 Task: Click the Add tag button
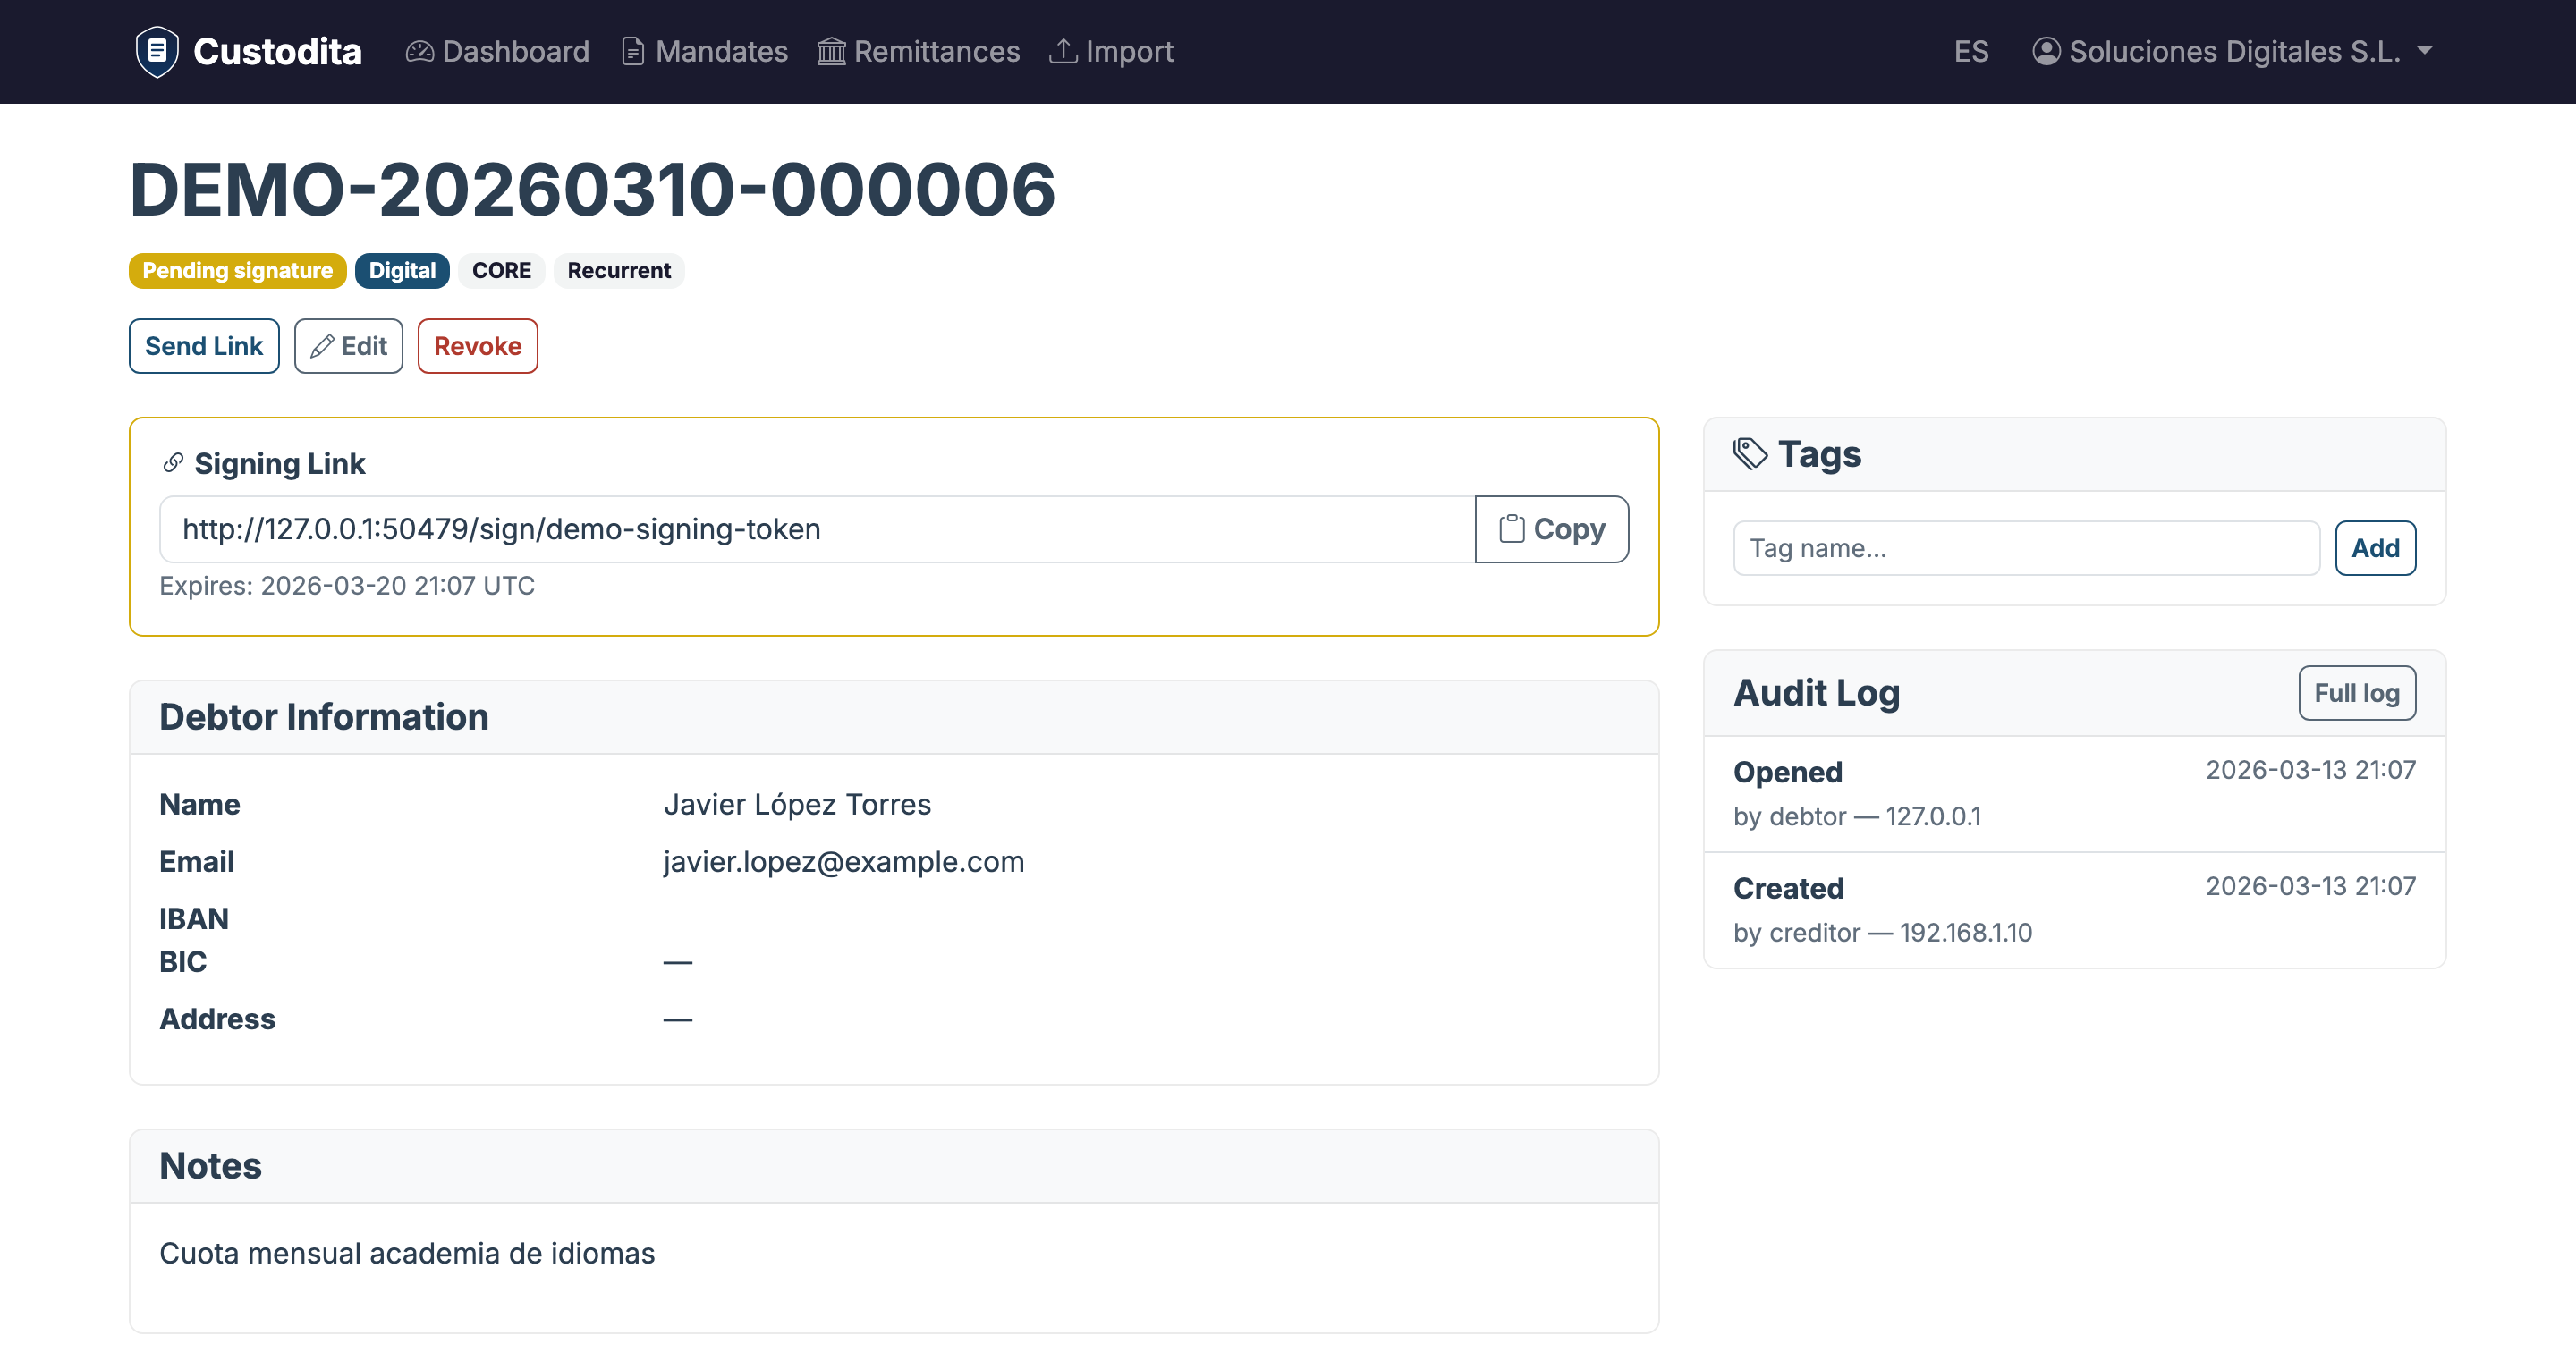(2374, 548)
